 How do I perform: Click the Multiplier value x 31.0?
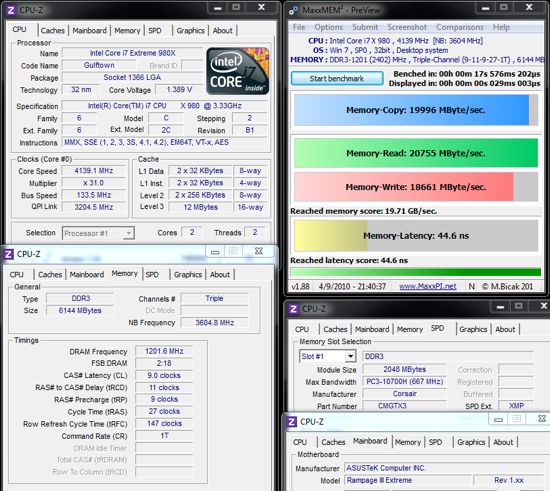(x=94, y=183)
